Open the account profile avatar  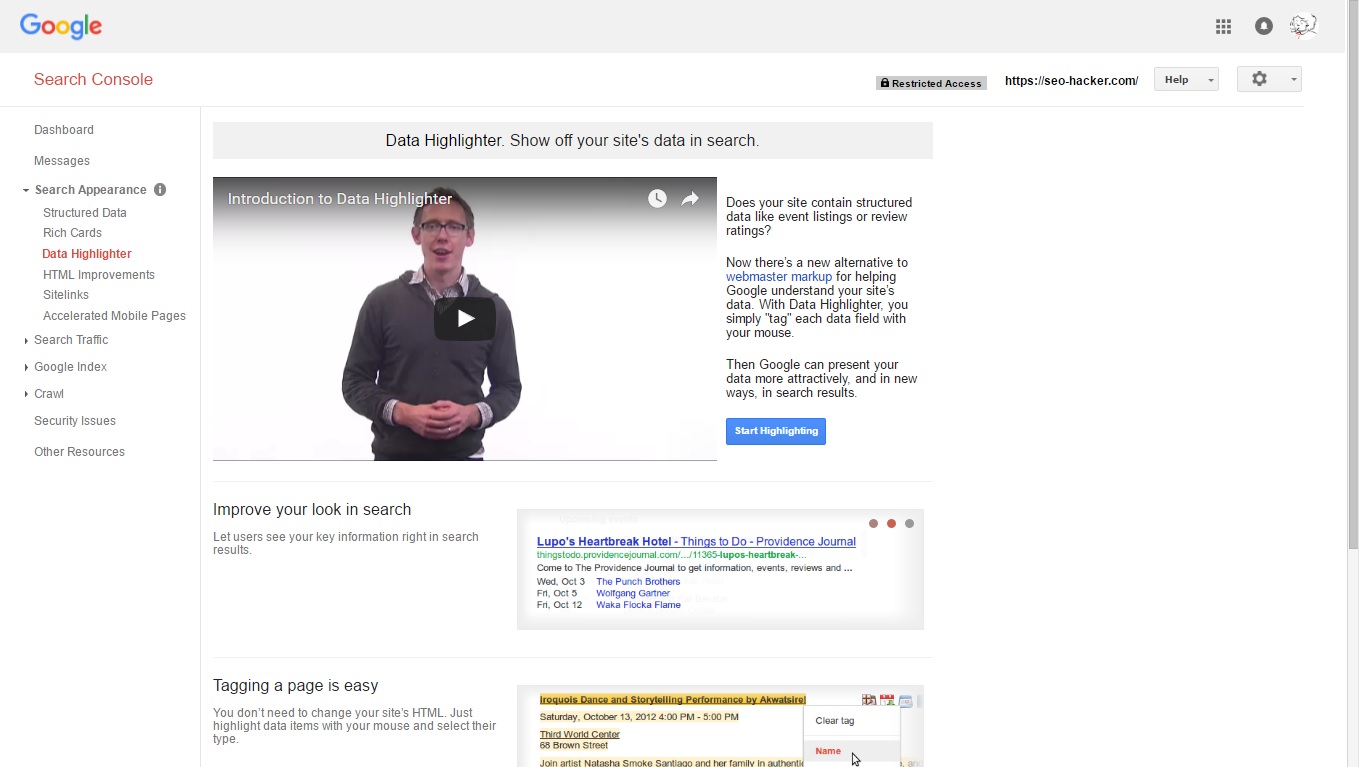click(x=1303, y=27)
